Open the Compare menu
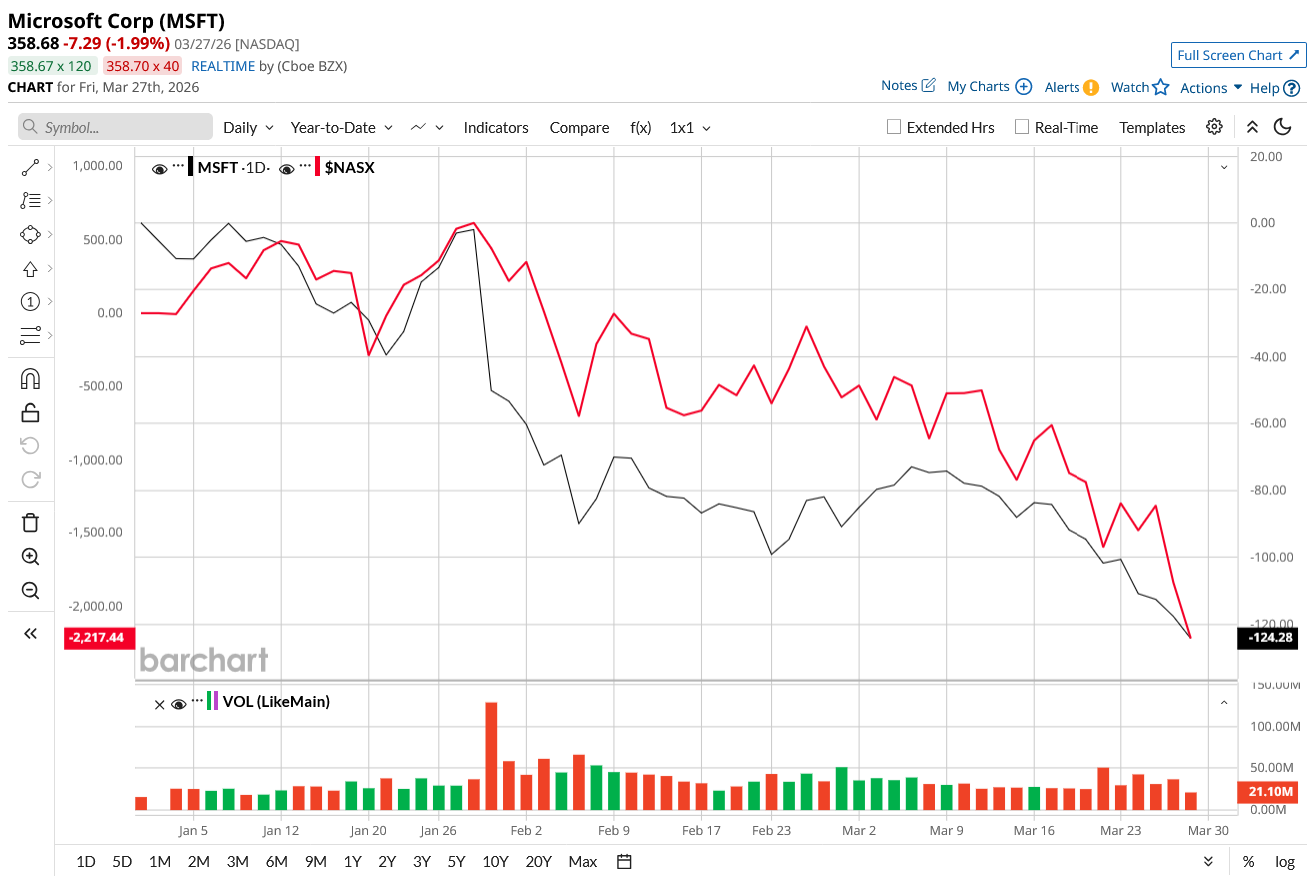This screenshot has height=876, width=1308. (x=579, y=127)
